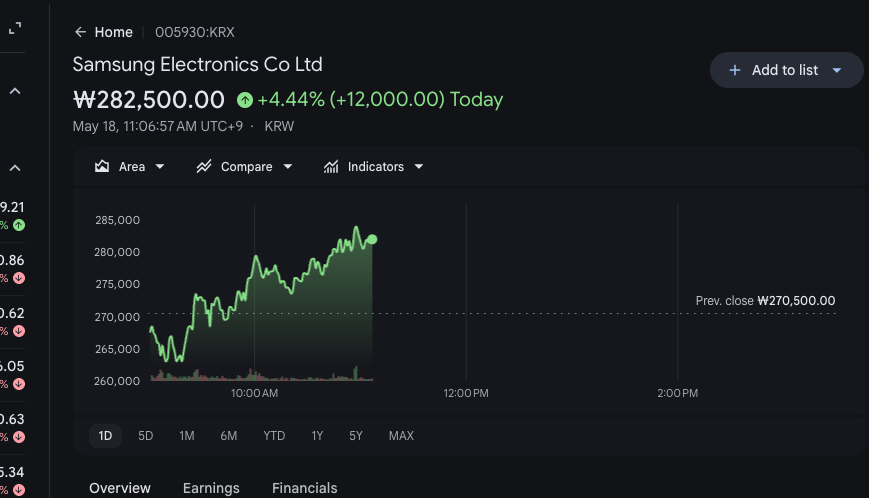Image resolution: width=869 pixels, height=498 pixels.
Task: Switch to the Overview tab
Action: click(x=120, y=488)
